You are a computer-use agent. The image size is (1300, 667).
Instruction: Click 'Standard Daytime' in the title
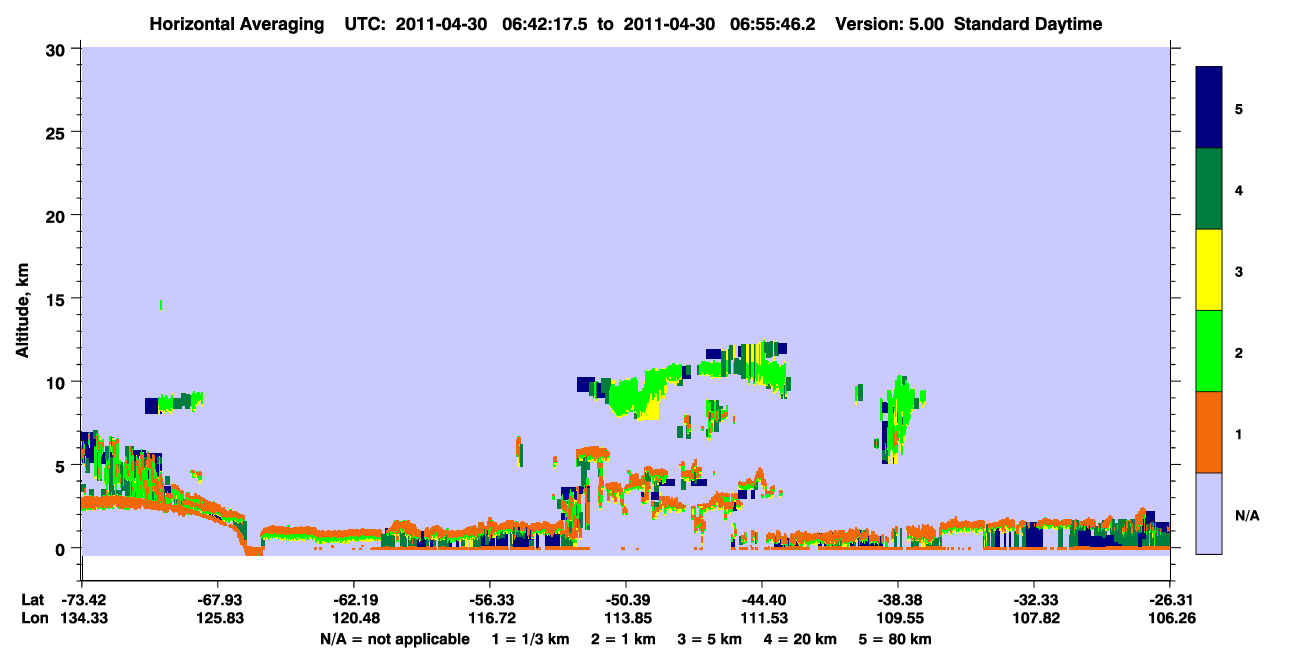[x=1028, y=25]
